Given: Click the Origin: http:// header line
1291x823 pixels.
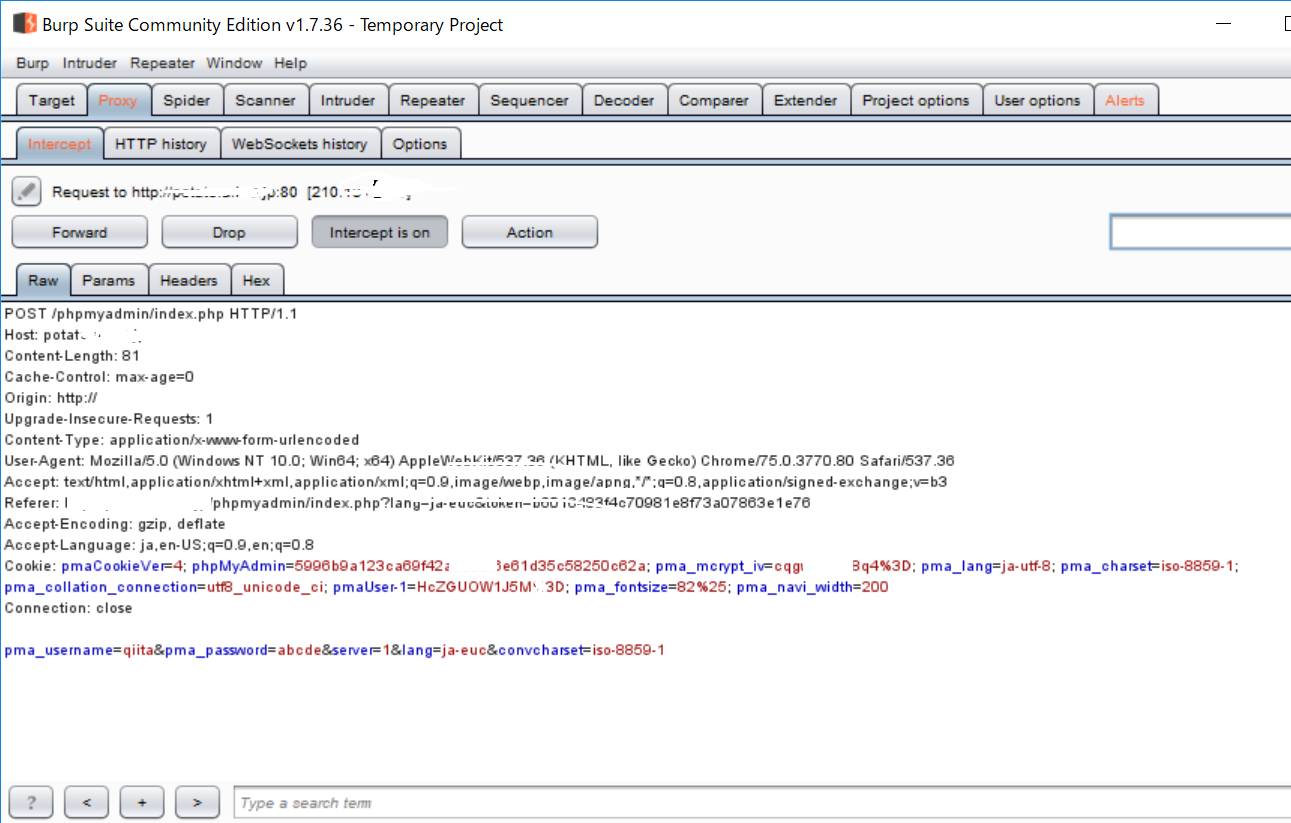Looking at the screenshot, I should click(51, 398).
